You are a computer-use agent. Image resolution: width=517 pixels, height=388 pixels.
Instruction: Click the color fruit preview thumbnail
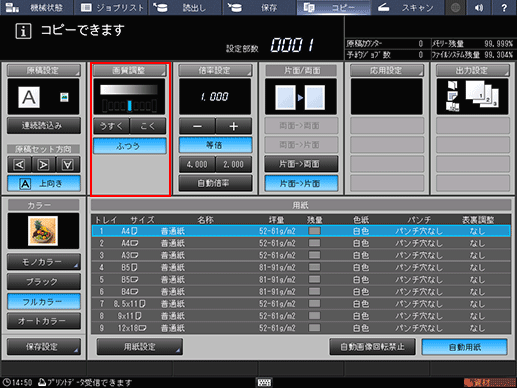tap(43, 231)
